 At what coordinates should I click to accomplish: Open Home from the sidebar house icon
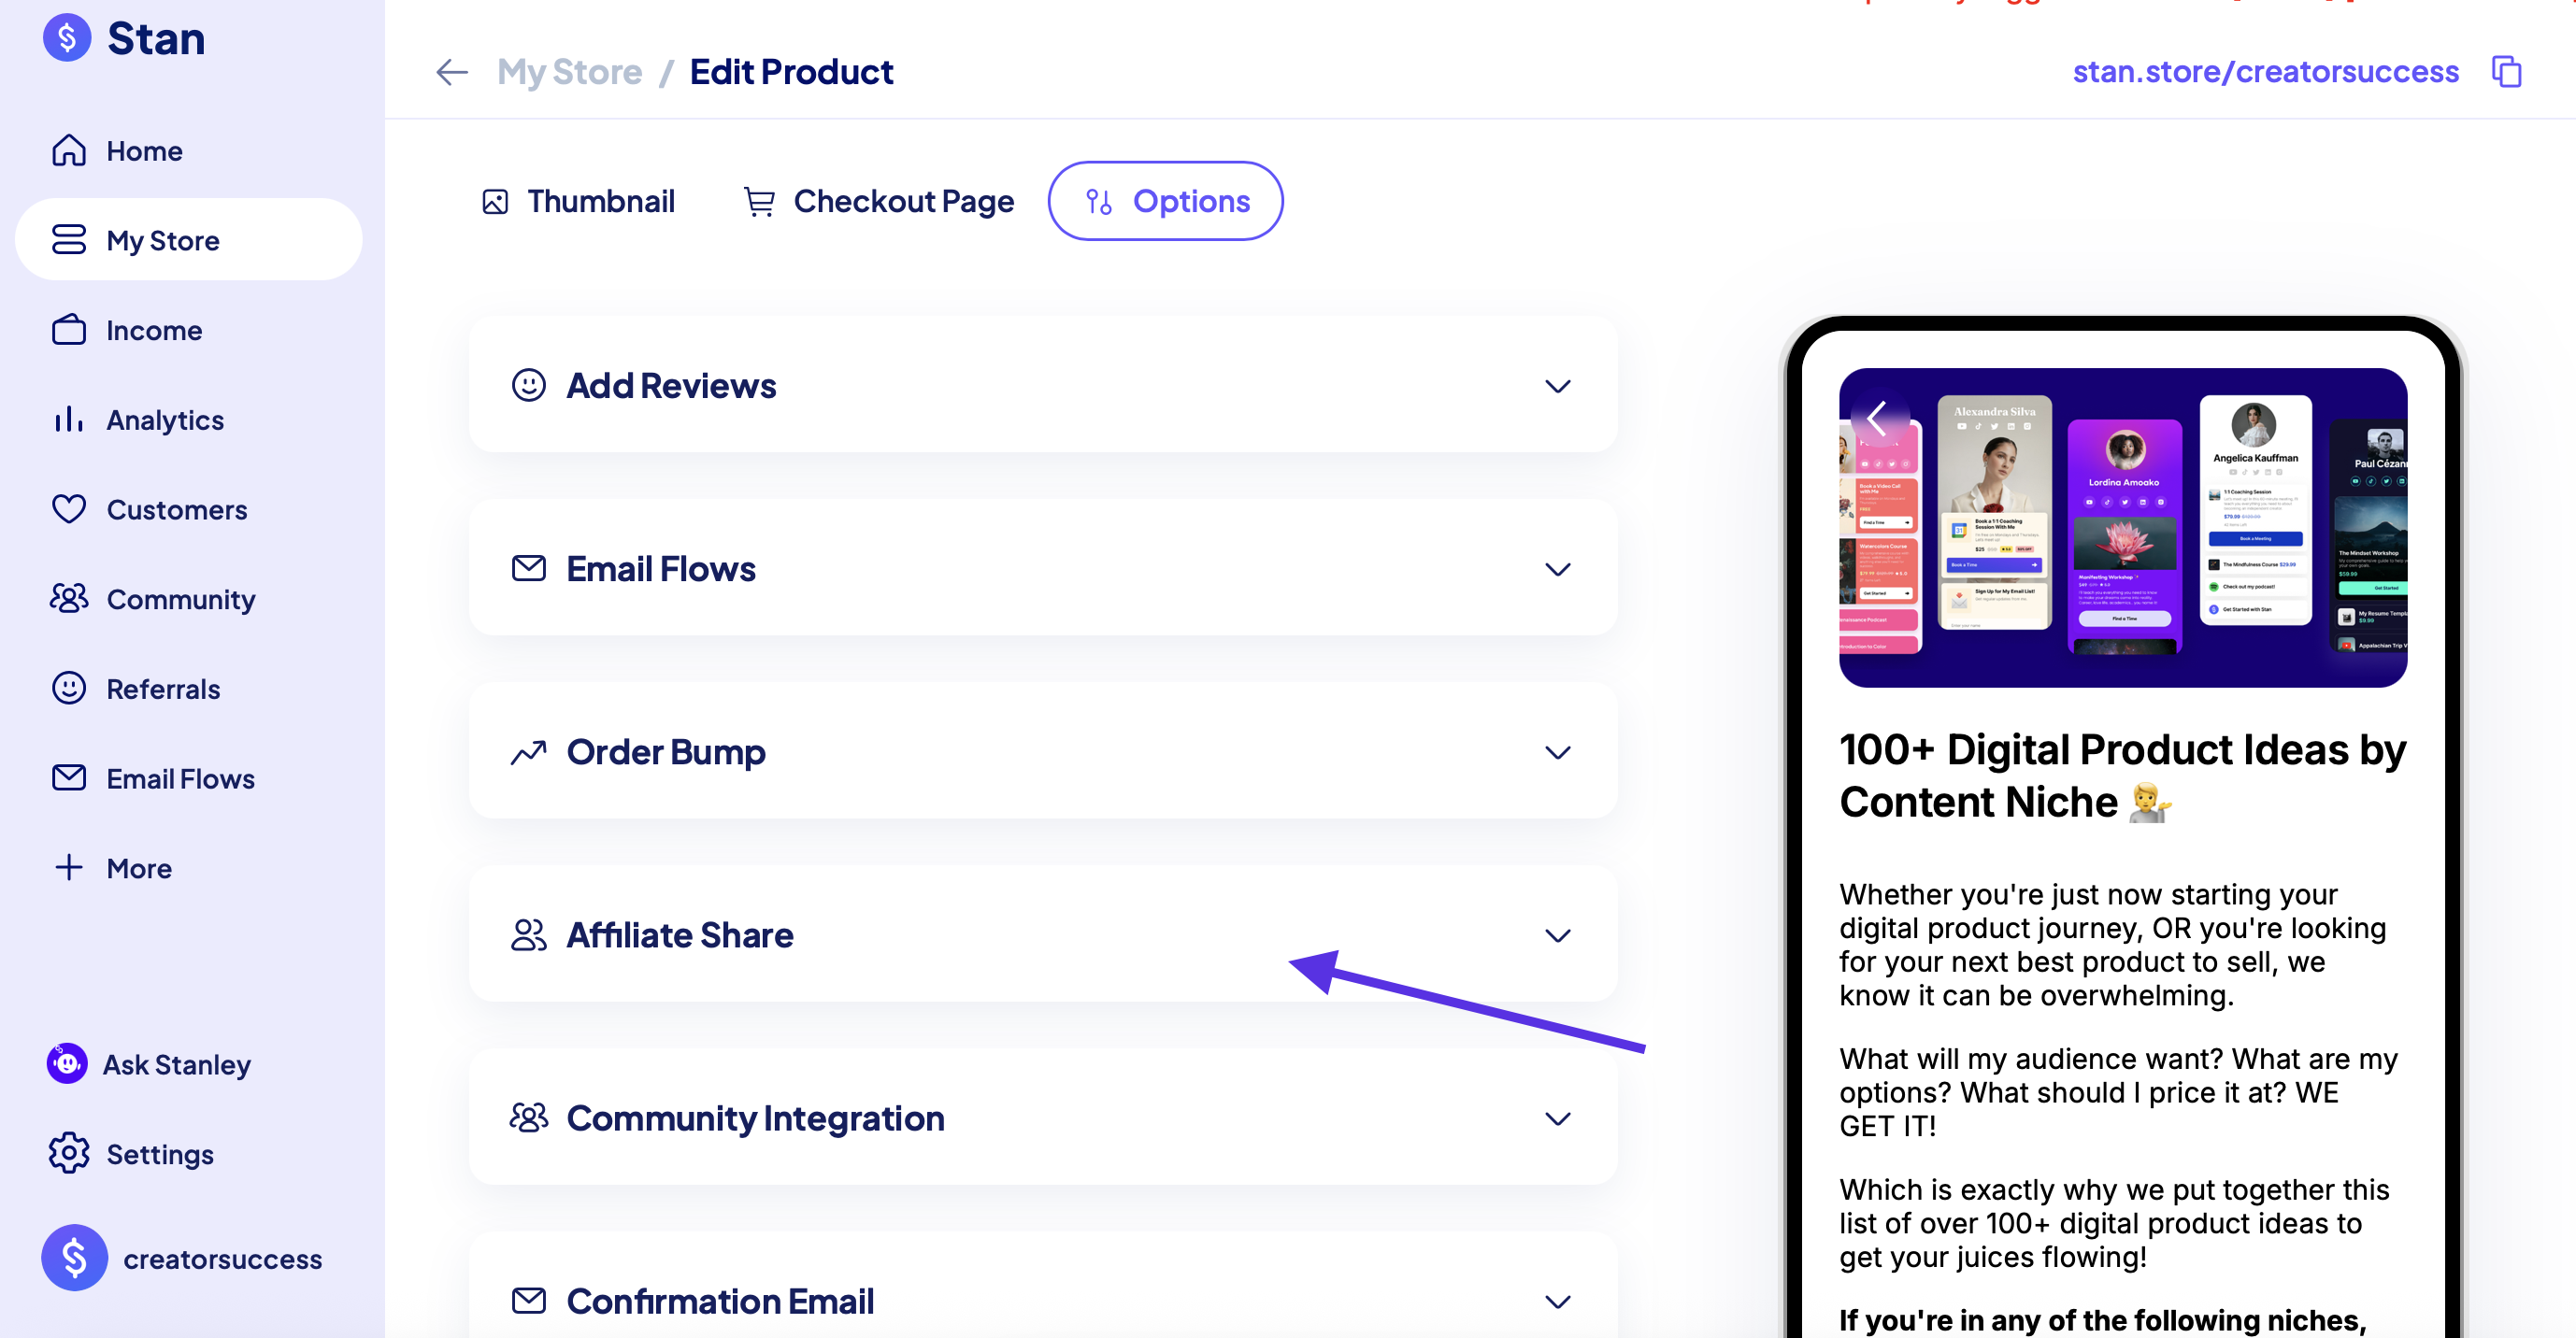point(69,150)
